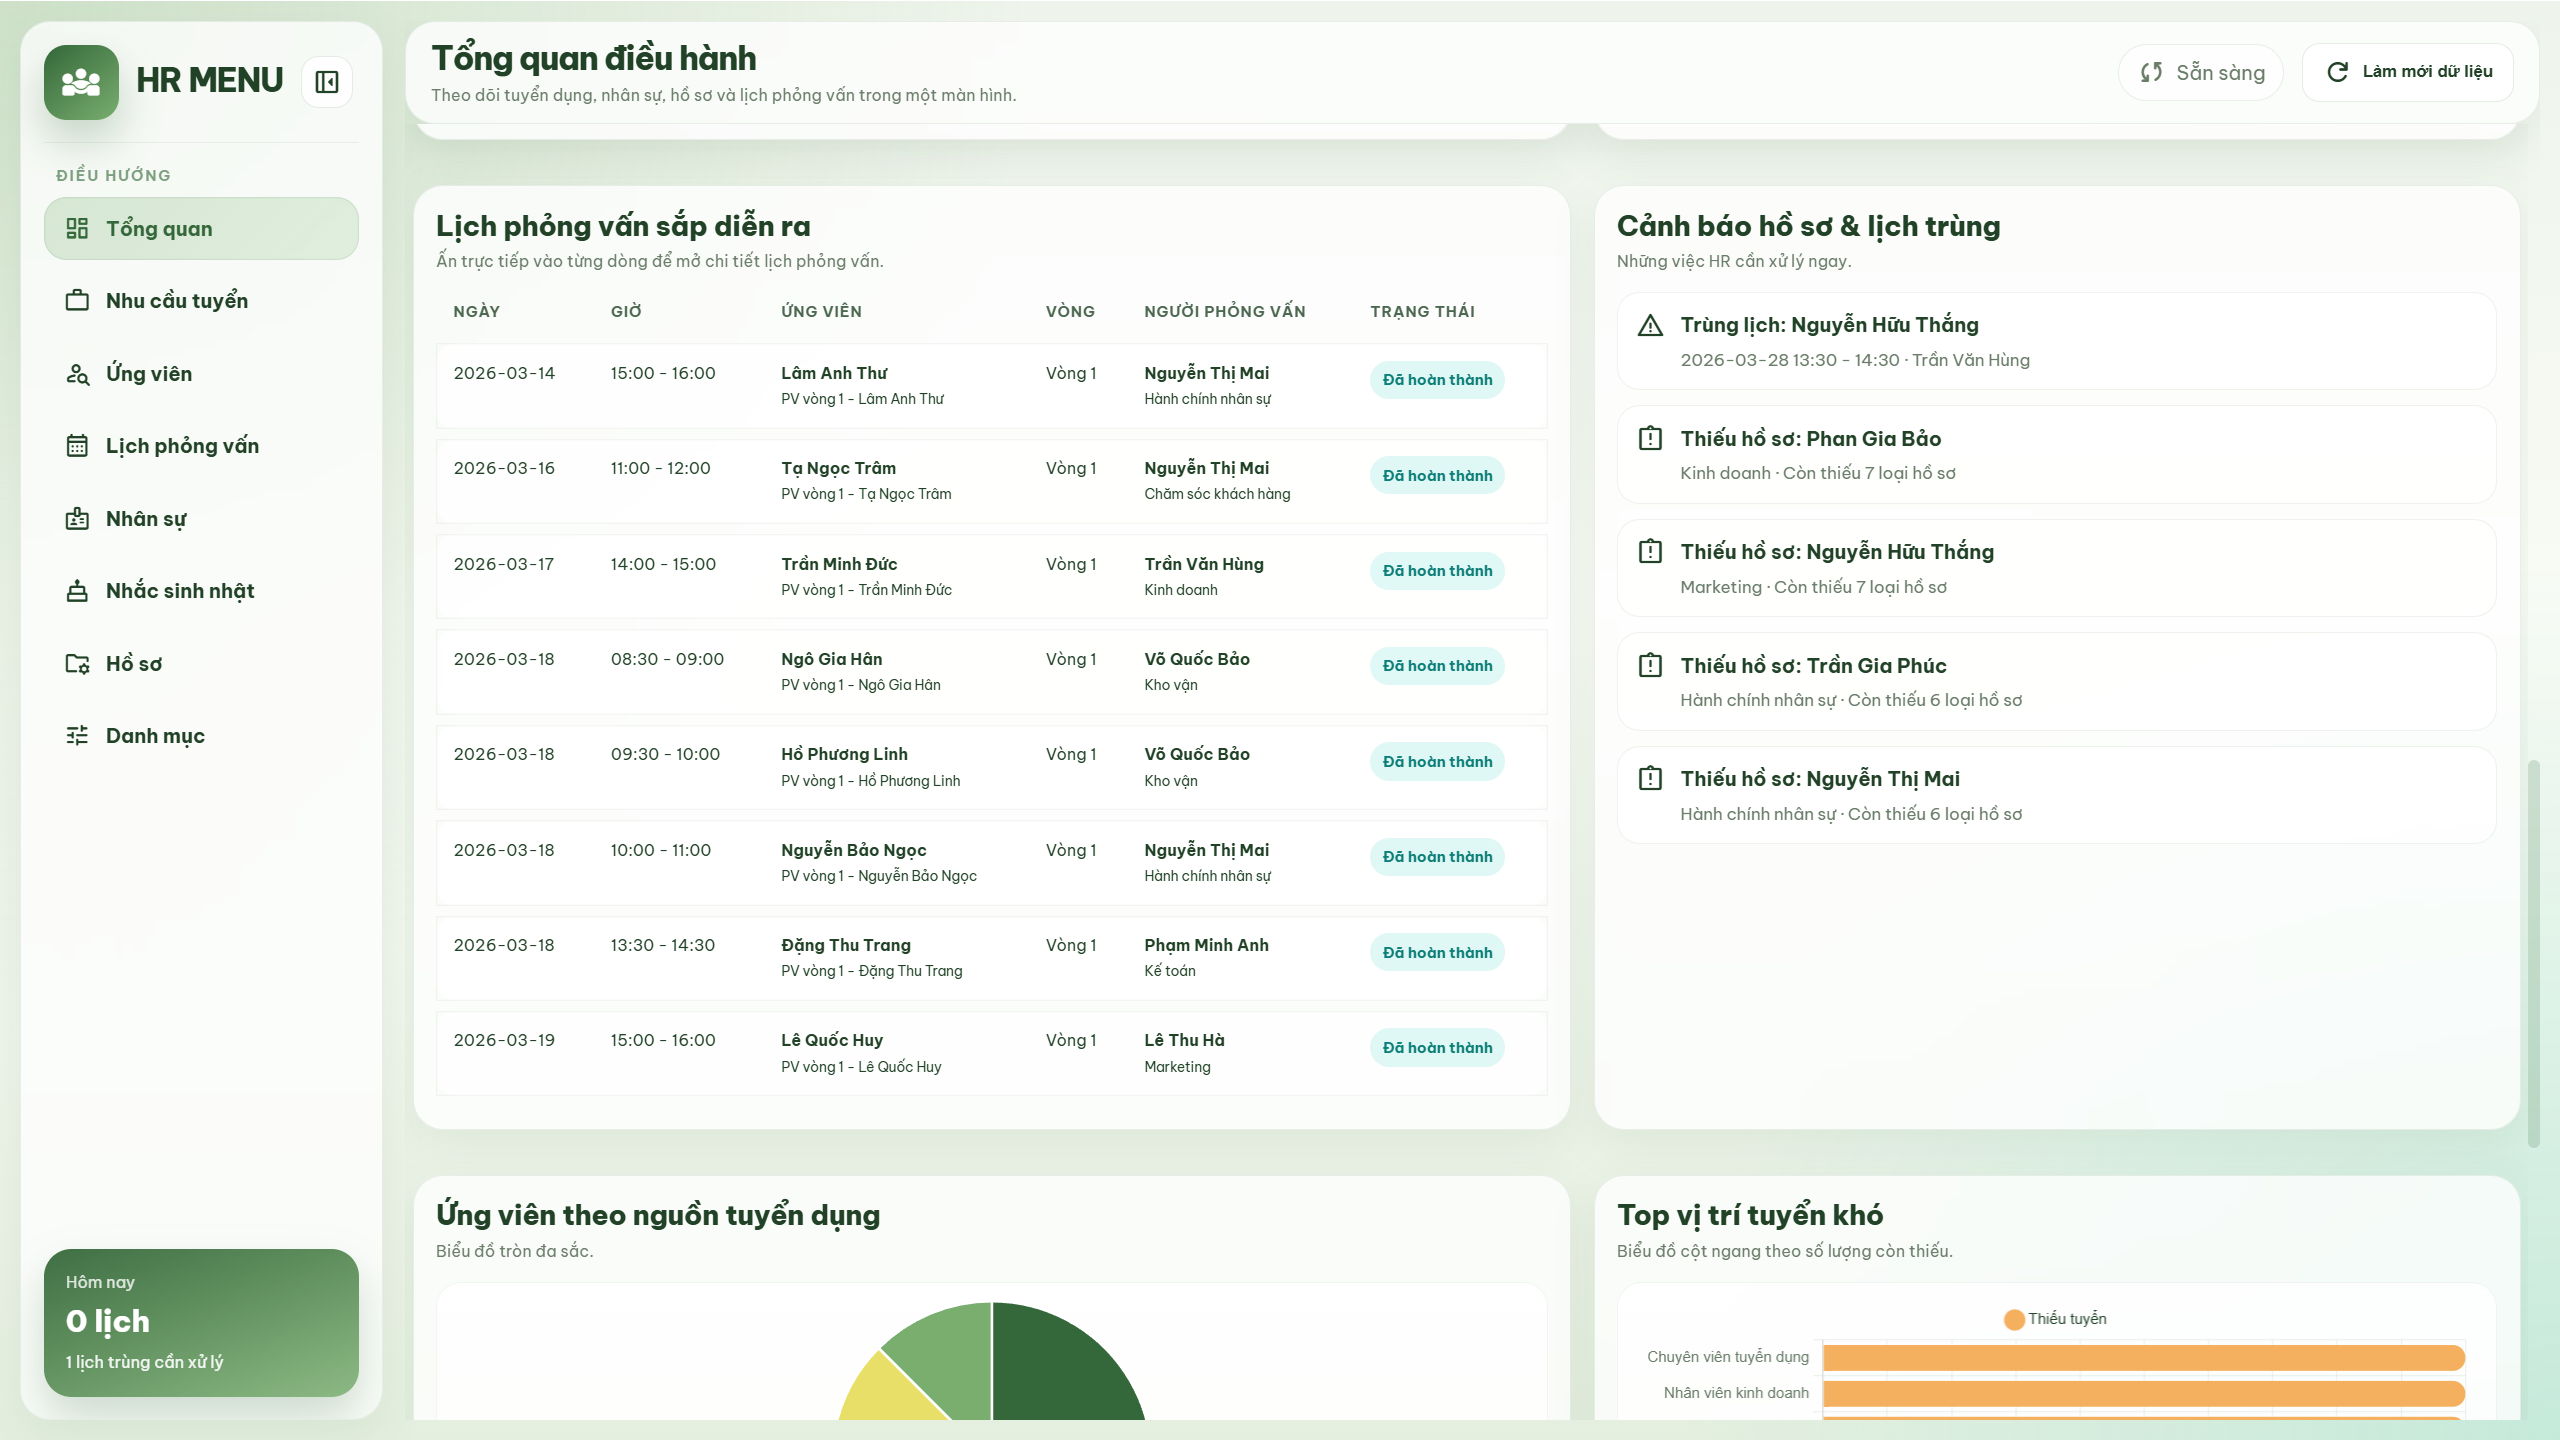The height and width of the screenshot is (1440, 2560).
Task: Open interview details row for Tạ Ngọc Trâm
Action: (990, 480)
